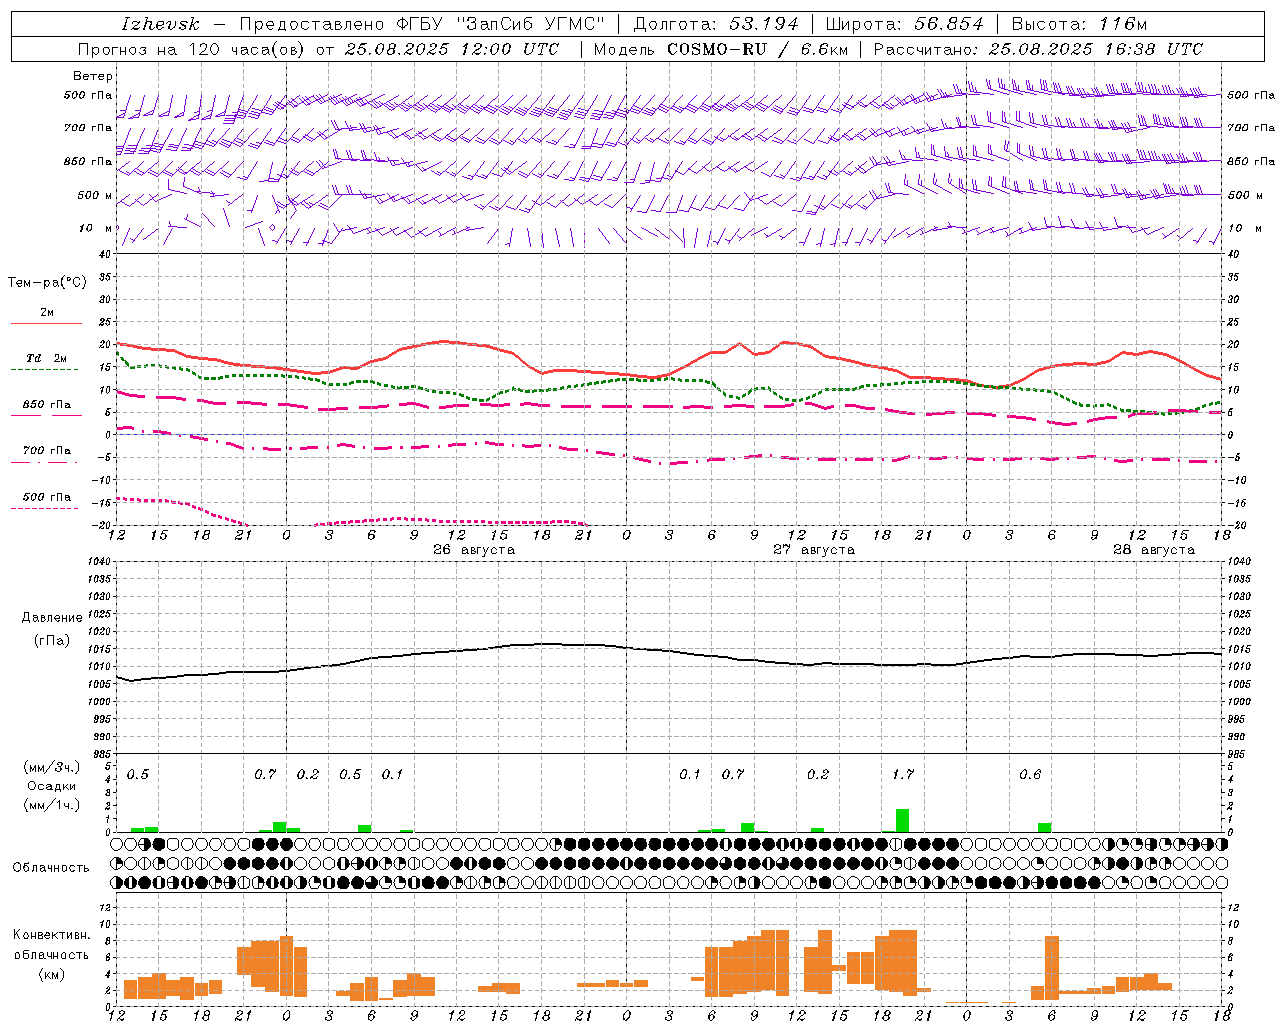Click the Осадки label
This screenshot has height=1024, width=1280.
tap(52, 786)
